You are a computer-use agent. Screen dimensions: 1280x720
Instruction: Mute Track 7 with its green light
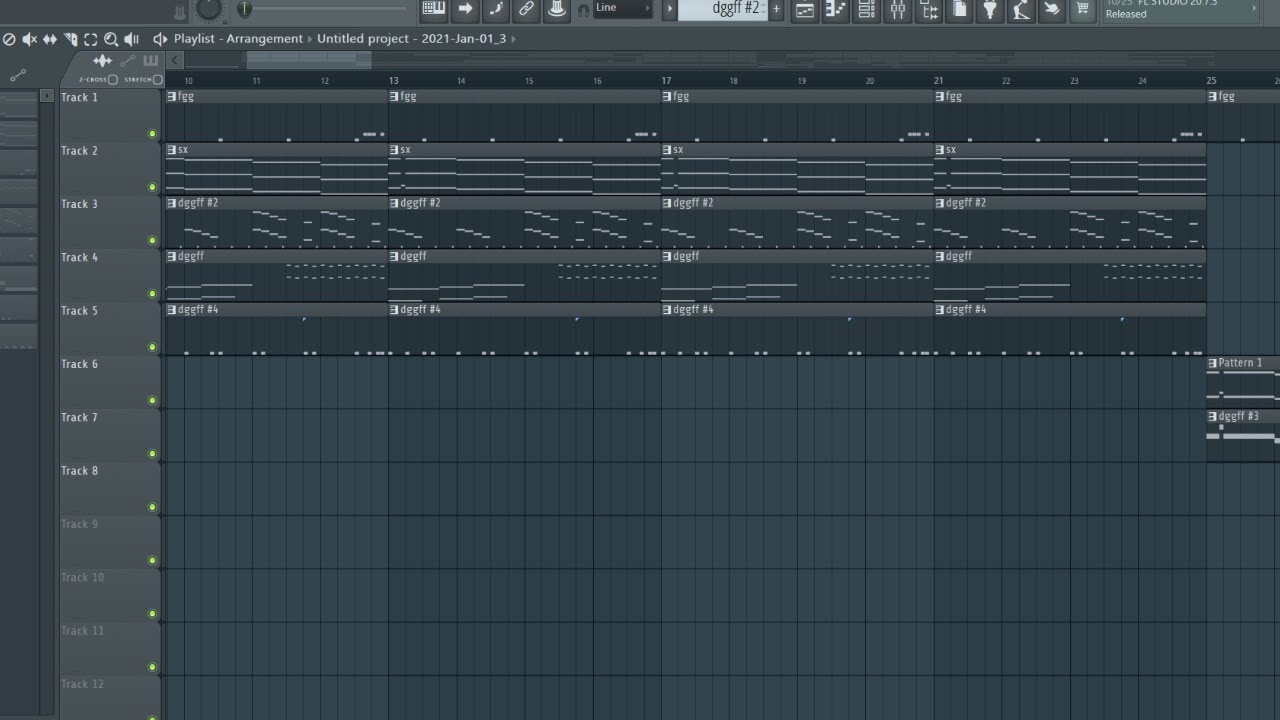[153, 454]
